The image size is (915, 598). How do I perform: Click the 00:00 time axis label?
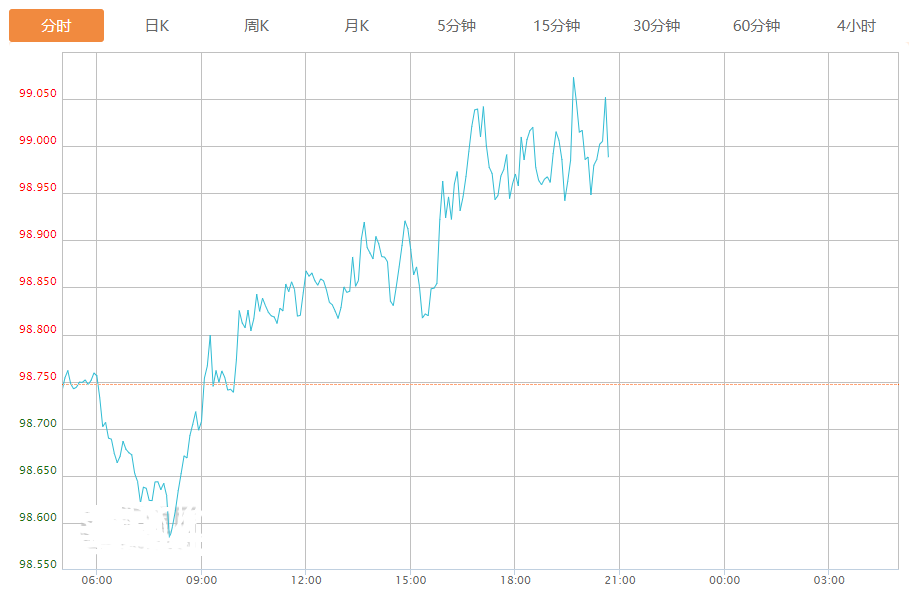(x=725, y=581)
